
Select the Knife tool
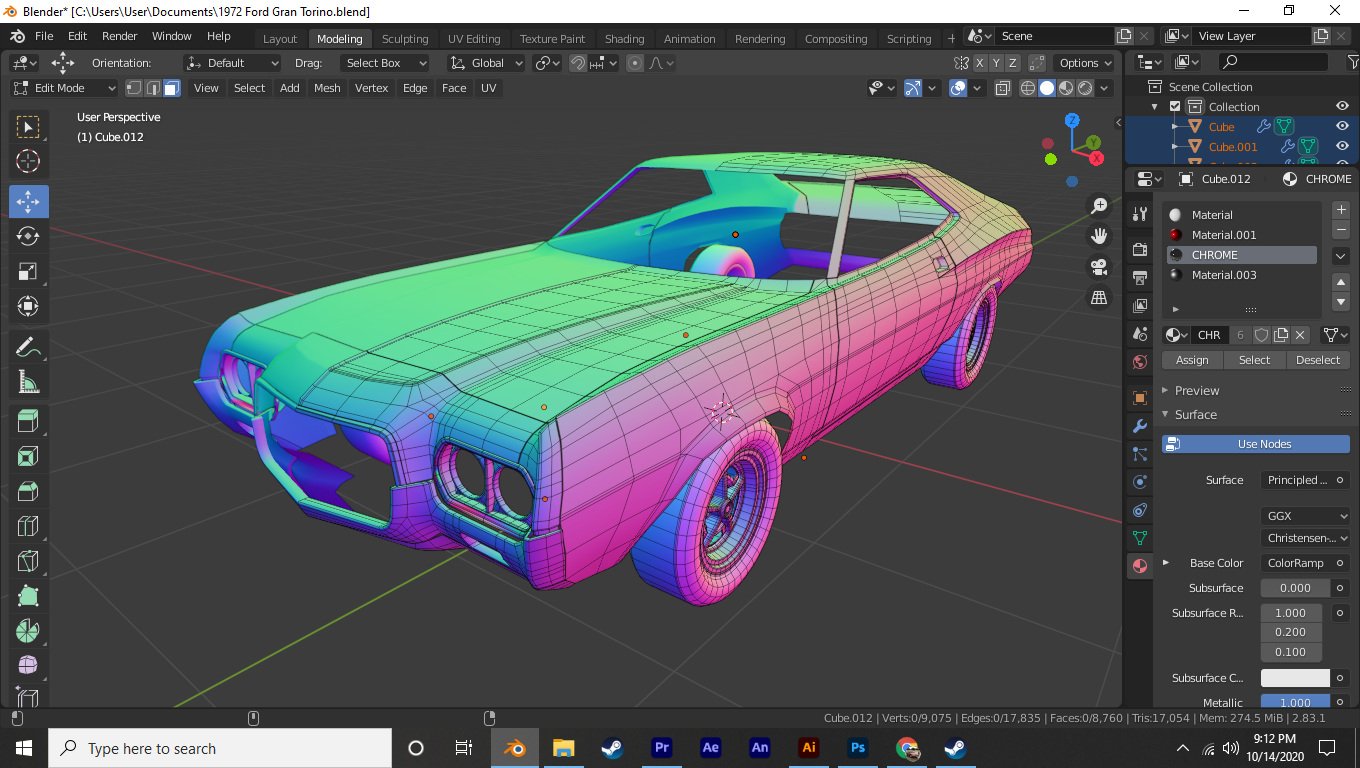click(28, 561)
